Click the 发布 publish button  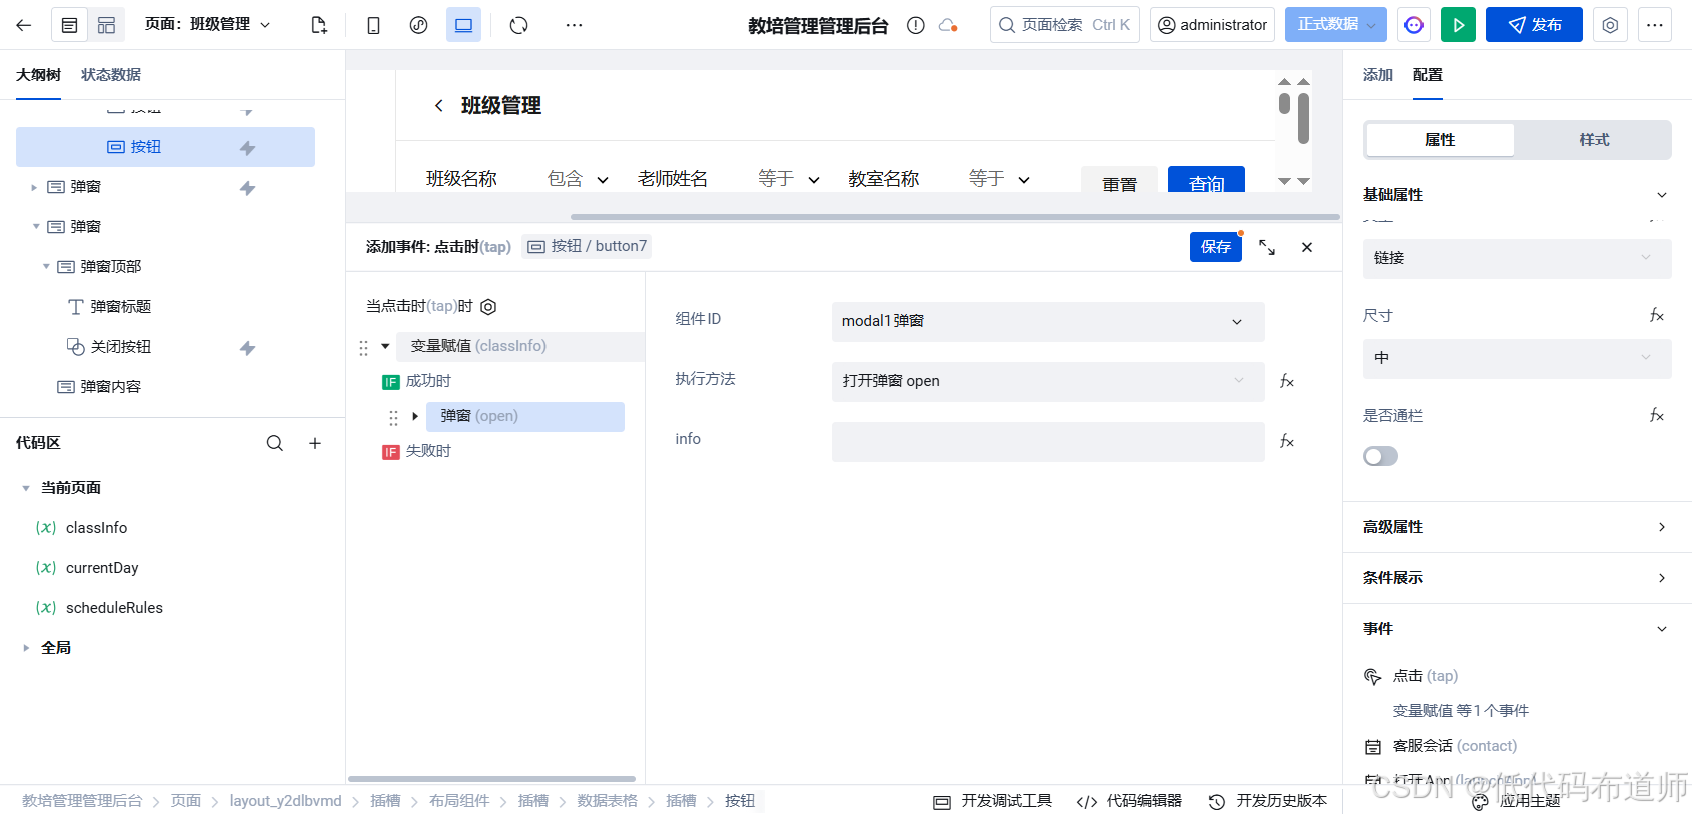pos(1534,25)
